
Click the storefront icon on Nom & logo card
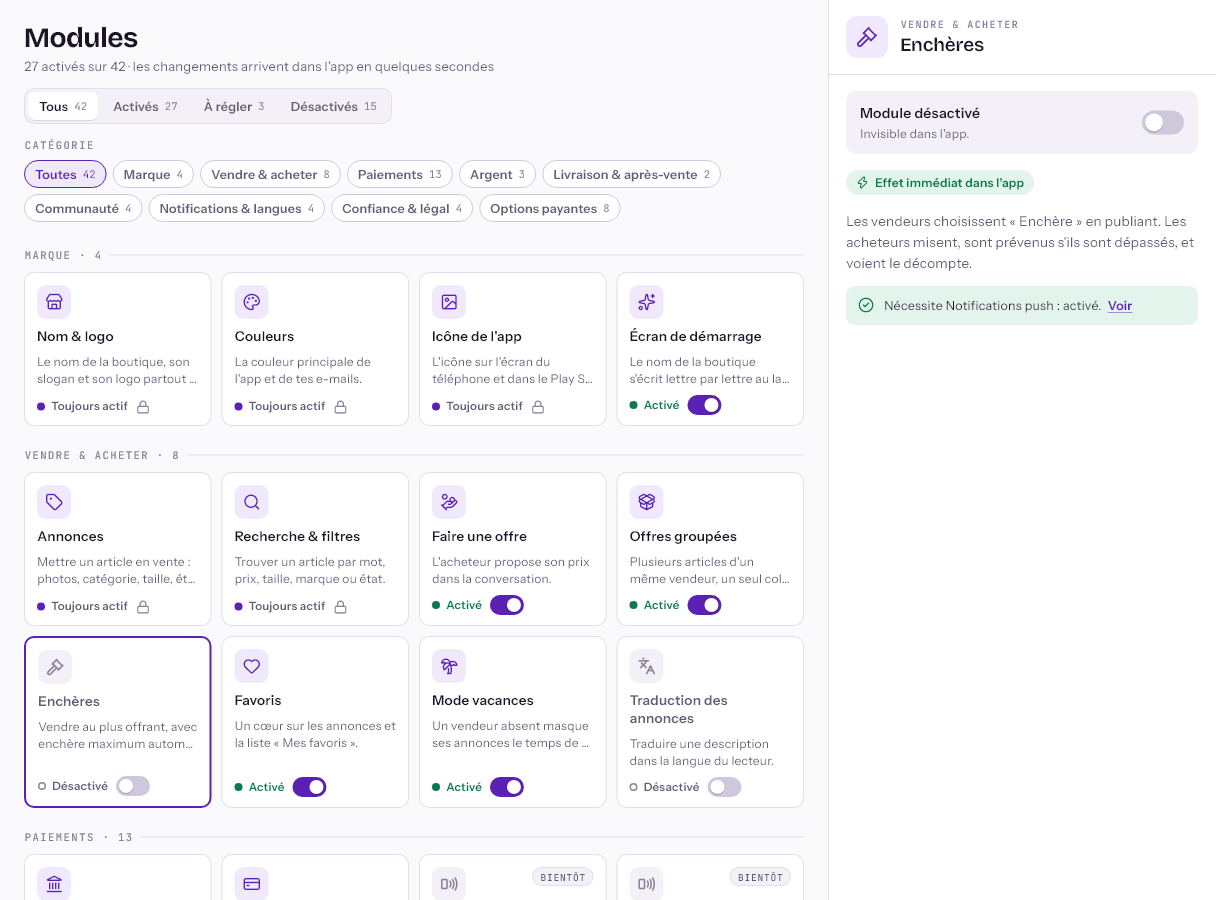(x=54, y=302)
